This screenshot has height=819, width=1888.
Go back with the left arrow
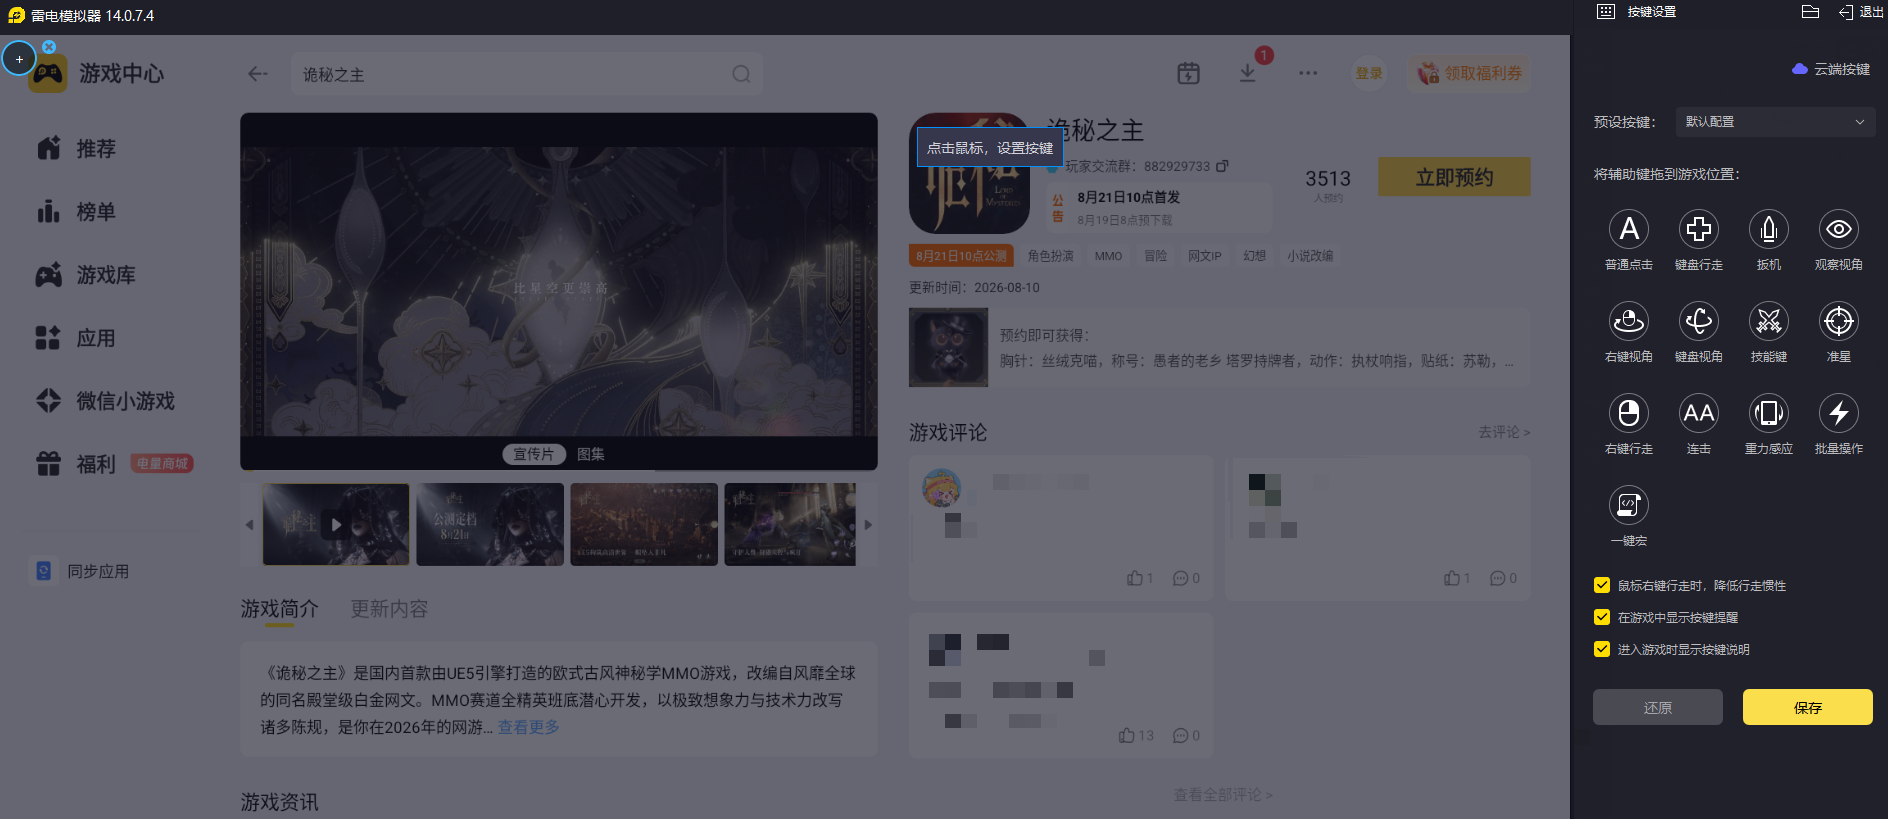[x=258, y=74]
